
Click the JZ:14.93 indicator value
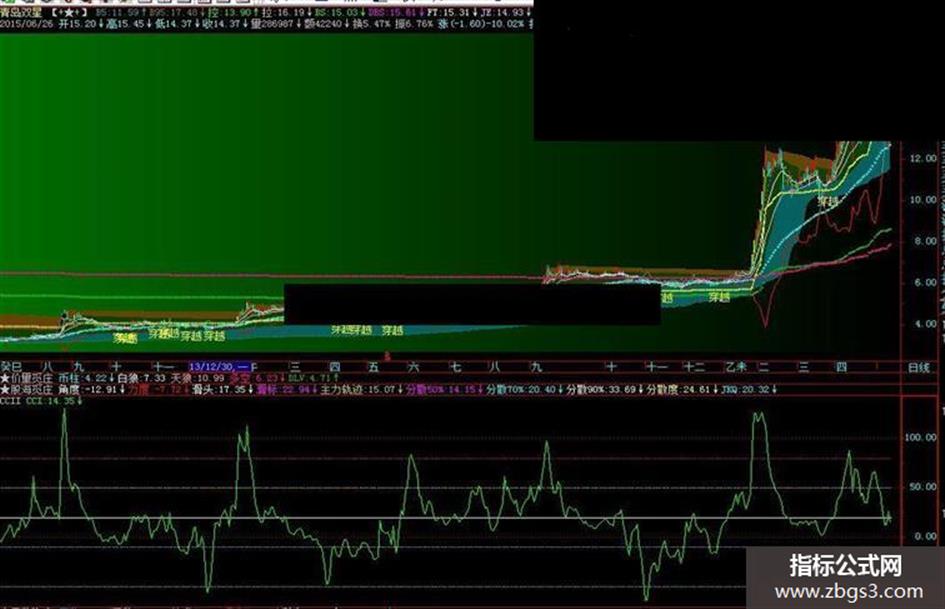coord(501,12)
